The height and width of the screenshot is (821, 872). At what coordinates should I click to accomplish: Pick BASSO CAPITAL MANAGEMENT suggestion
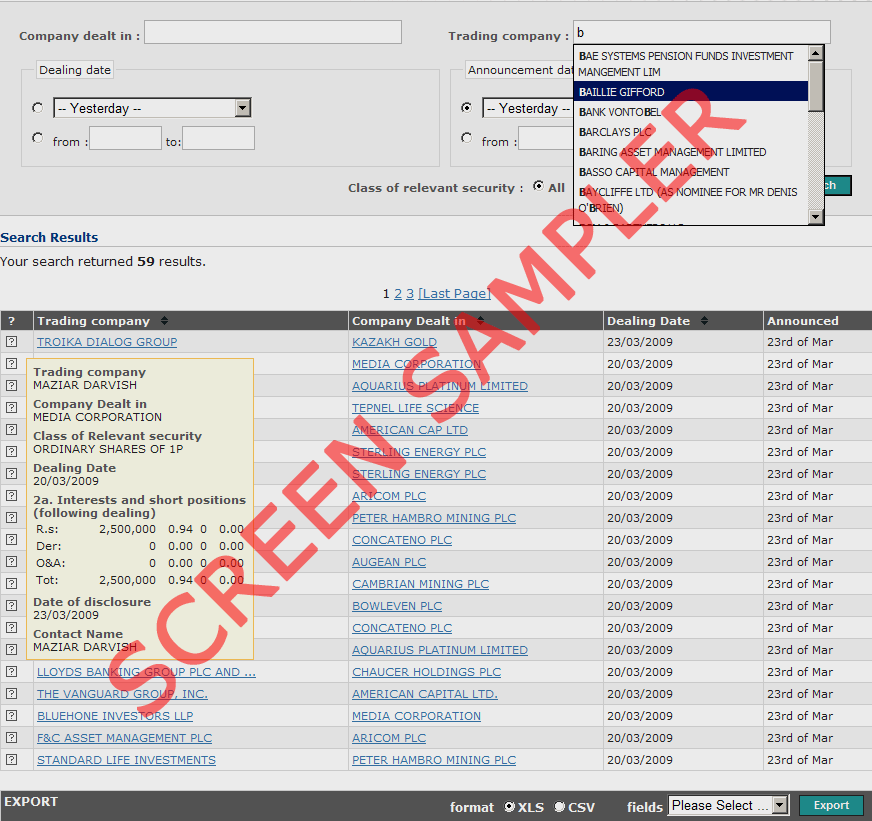[x=691, y=172]
